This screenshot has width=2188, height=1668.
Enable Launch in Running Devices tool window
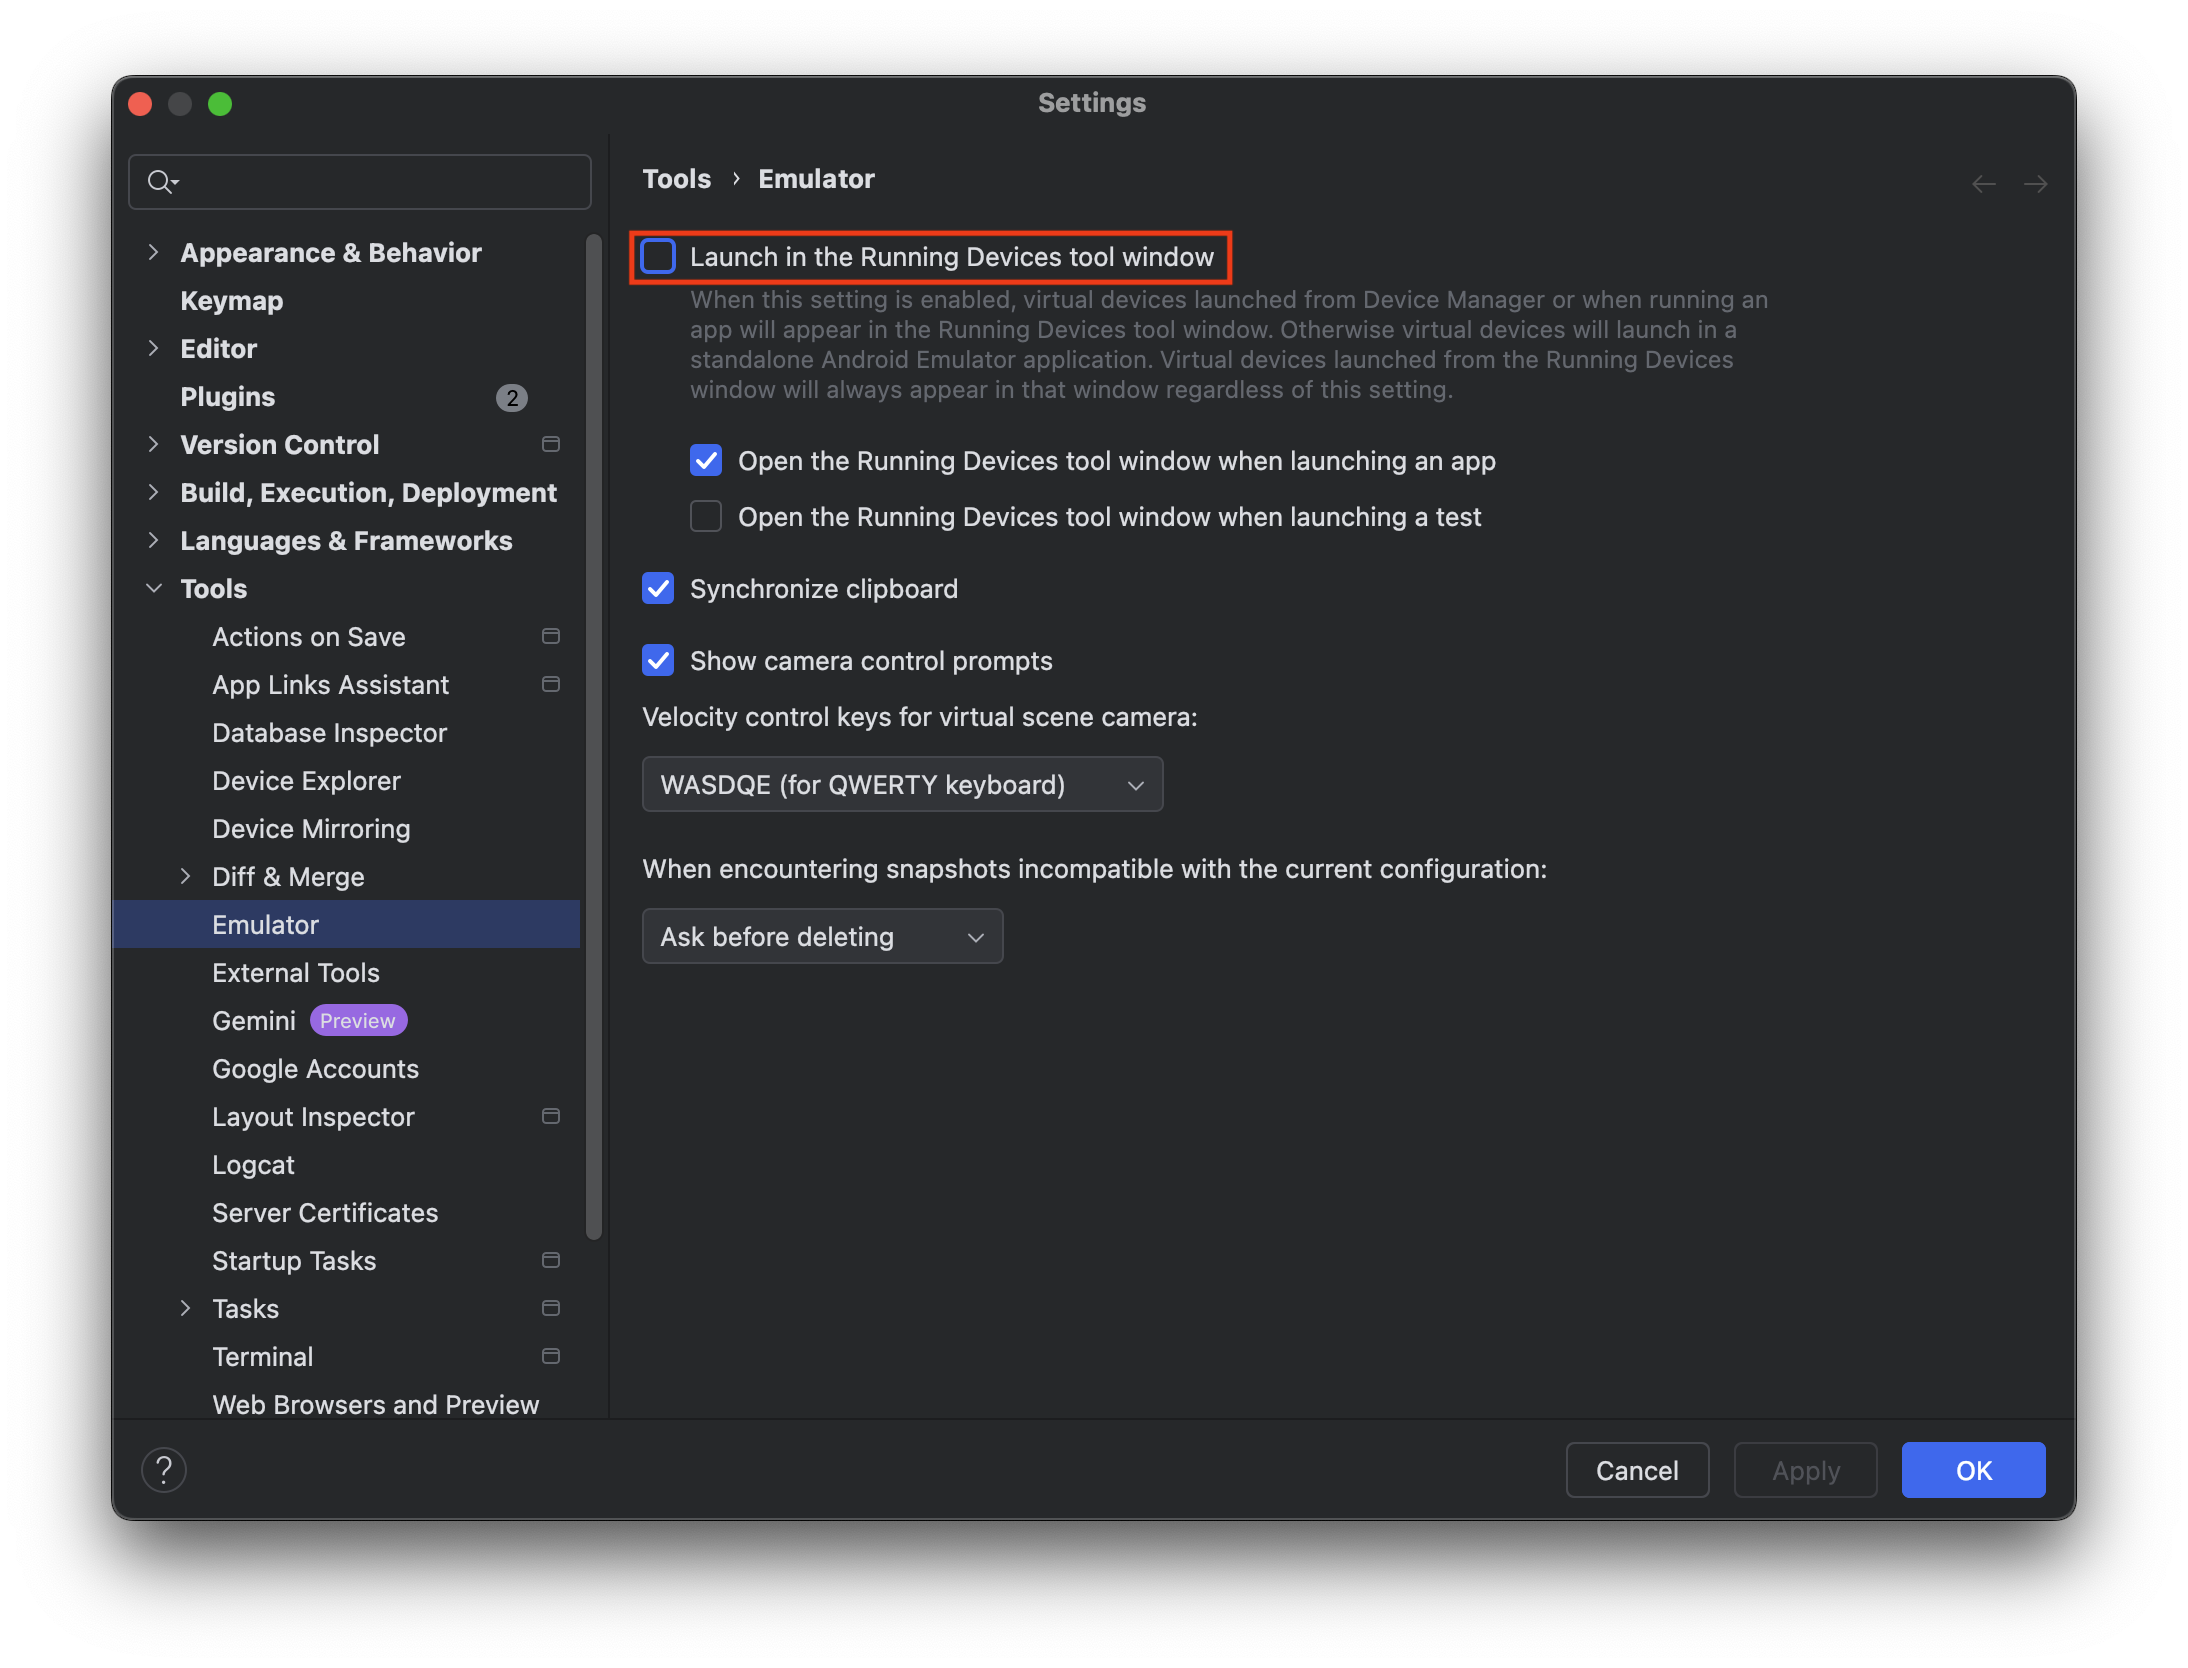[658, 257]
